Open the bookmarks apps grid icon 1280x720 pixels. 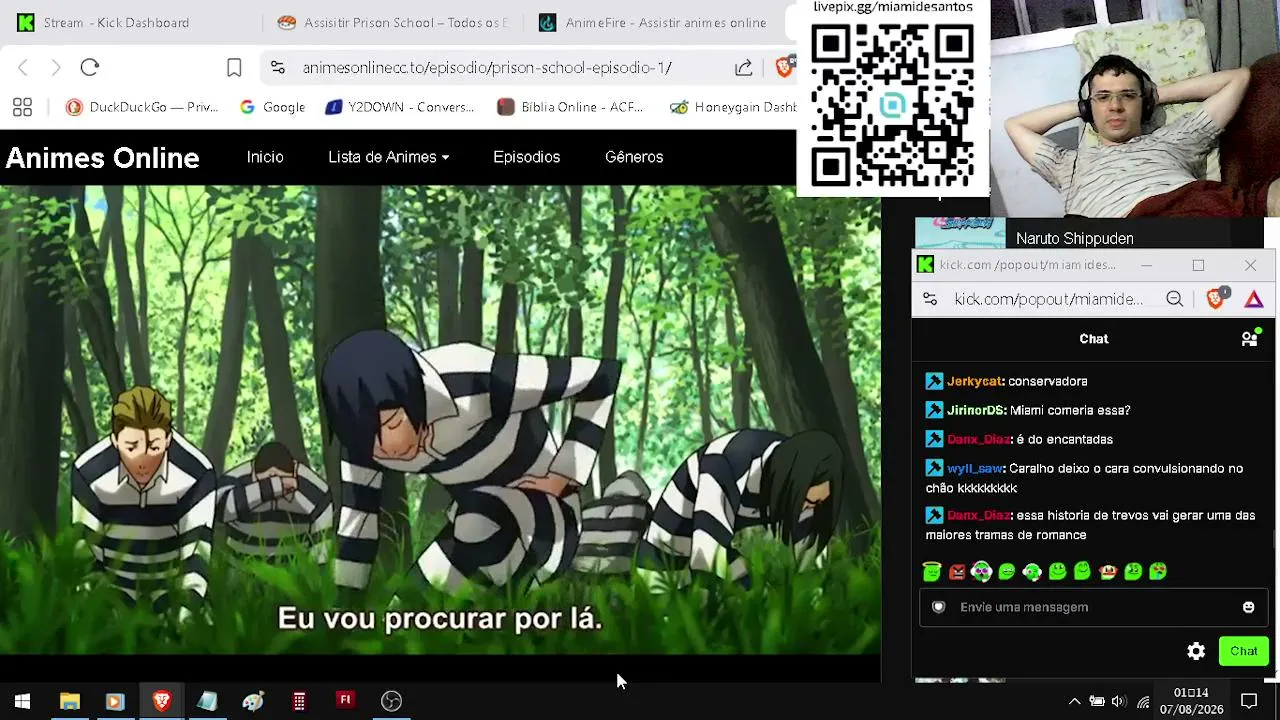22,107
